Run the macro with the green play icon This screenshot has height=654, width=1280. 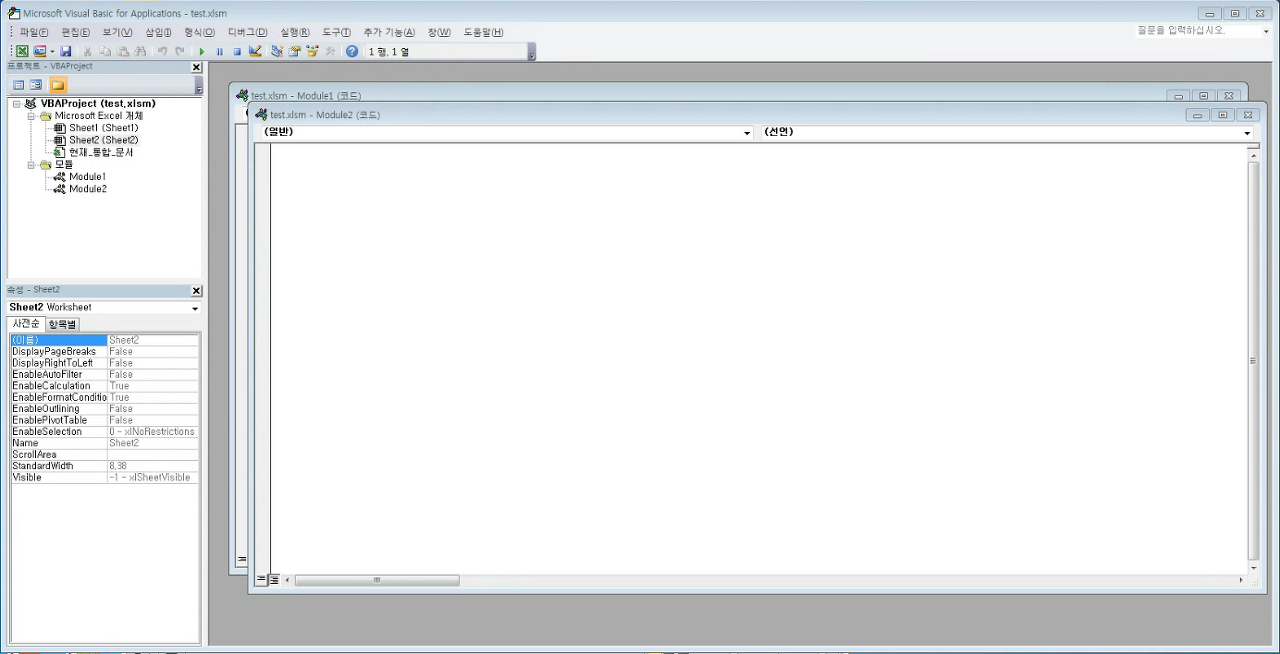[x=202, y=51]
